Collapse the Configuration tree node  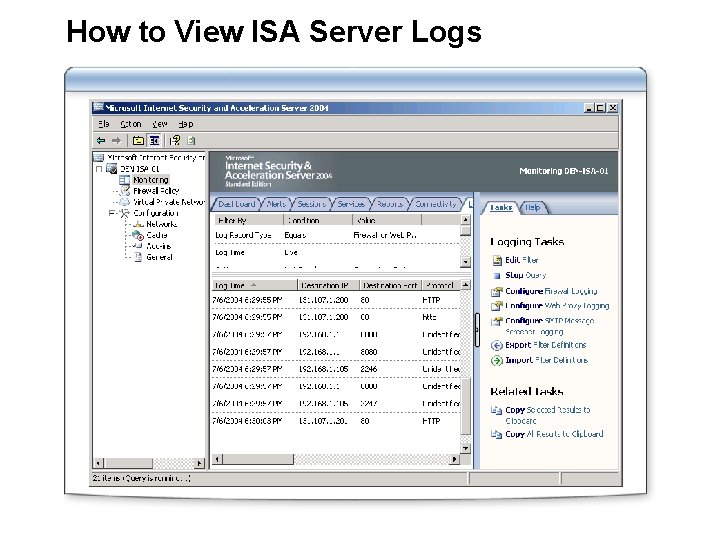[x=112, y=213]
